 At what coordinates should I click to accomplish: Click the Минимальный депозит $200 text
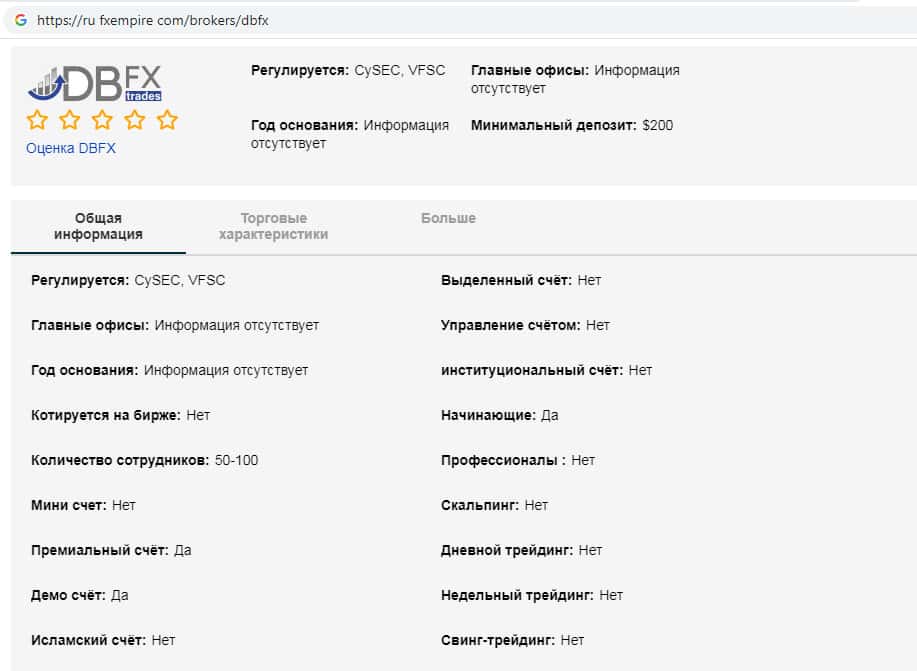coord(571,126)
